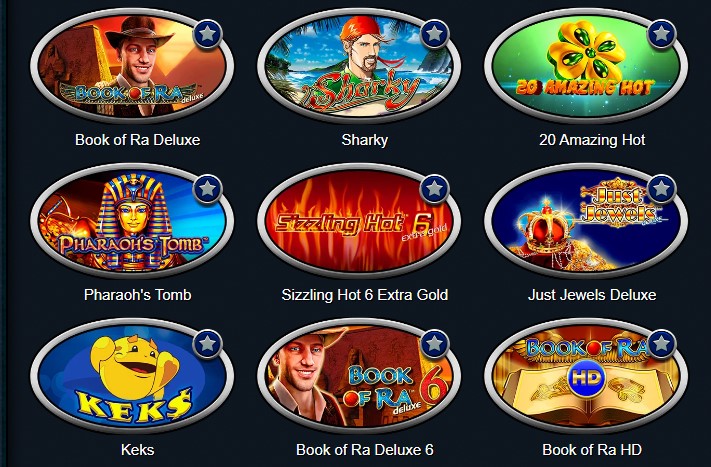Add Just Jewels Deluxe to favorites star
Viewport: 711px width, 467px height.
click(662, 189)
